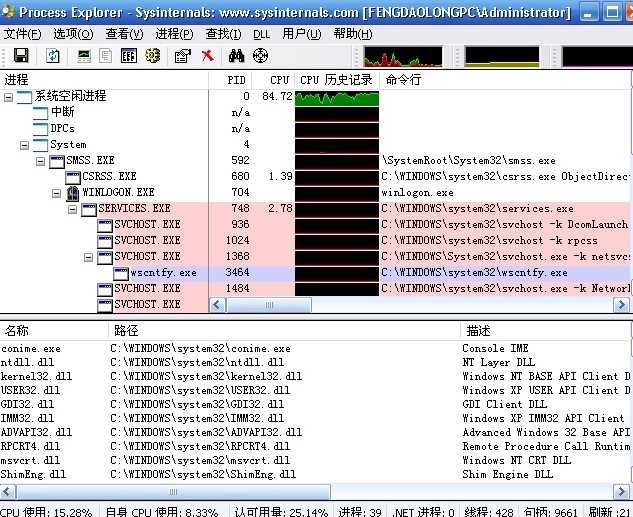Click the Refresh Now toolbar icon
The image size is (633, 517).
click(x=52, y=55)
